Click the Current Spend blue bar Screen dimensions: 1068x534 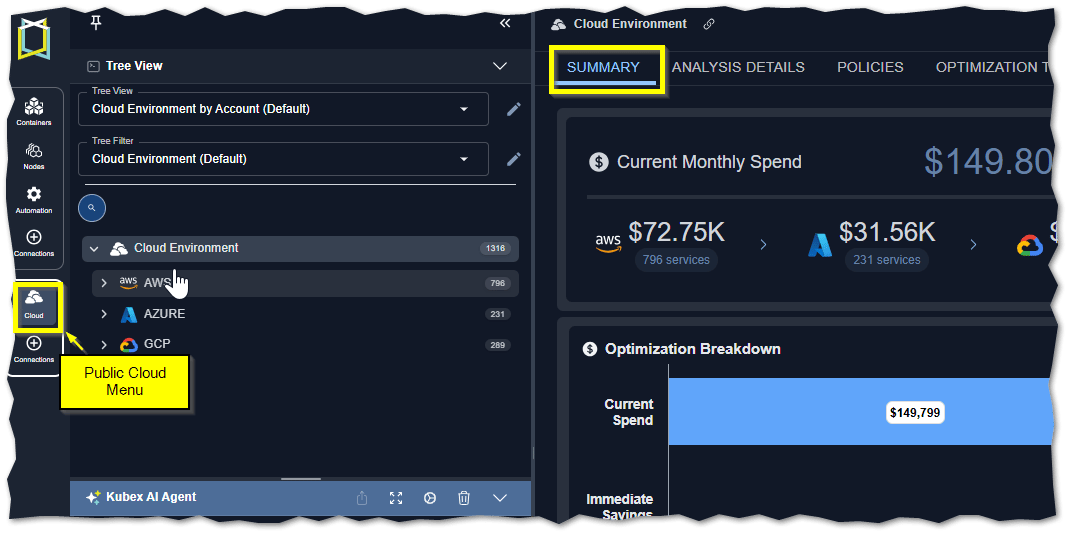[861, 412]
